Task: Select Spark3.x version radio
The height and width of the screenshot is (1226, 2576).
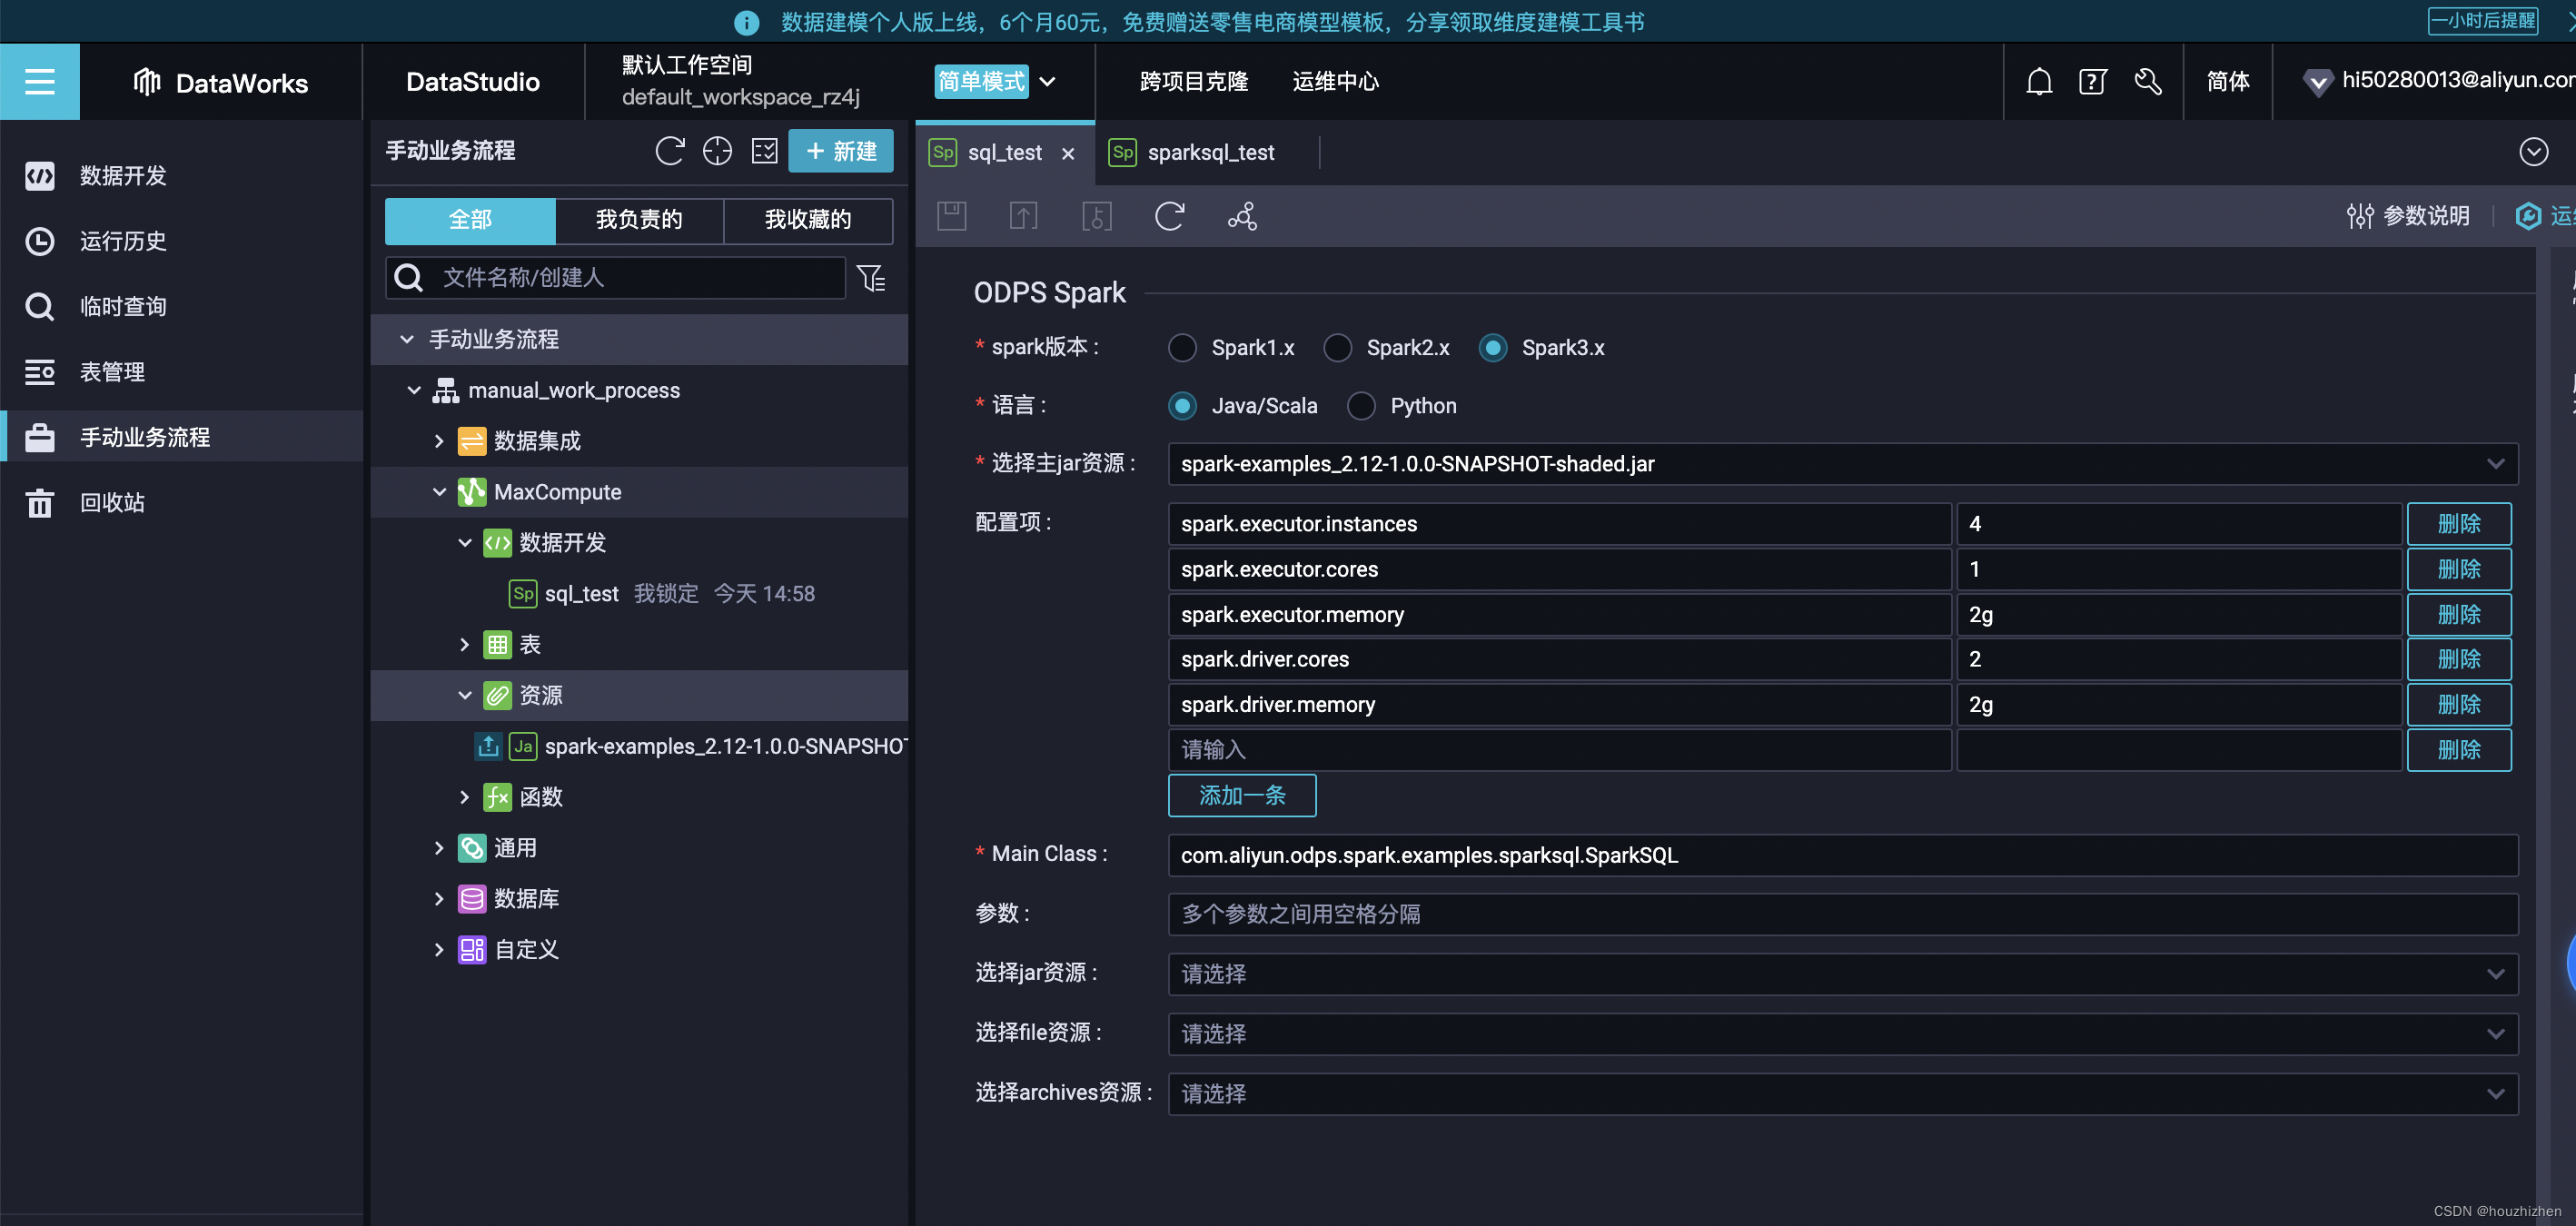Action: click(x=1492, y=348)
